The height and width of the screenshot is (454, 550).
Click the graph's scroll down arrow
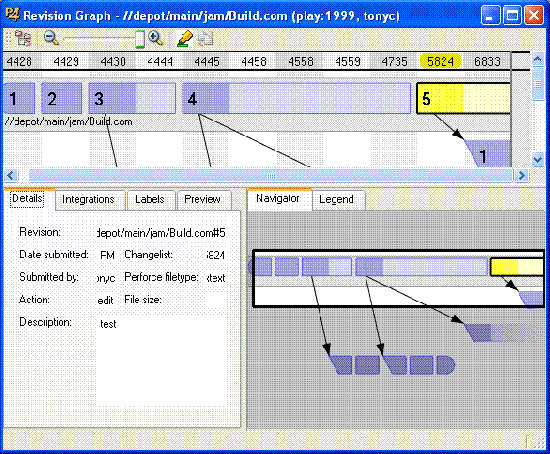point(537,159)
